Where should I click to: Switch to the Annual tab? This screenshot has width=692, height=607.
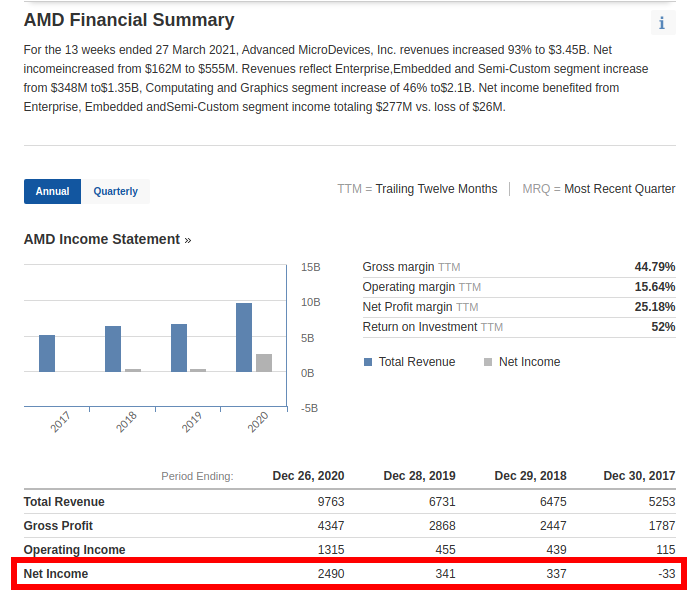tap(52, 191)
